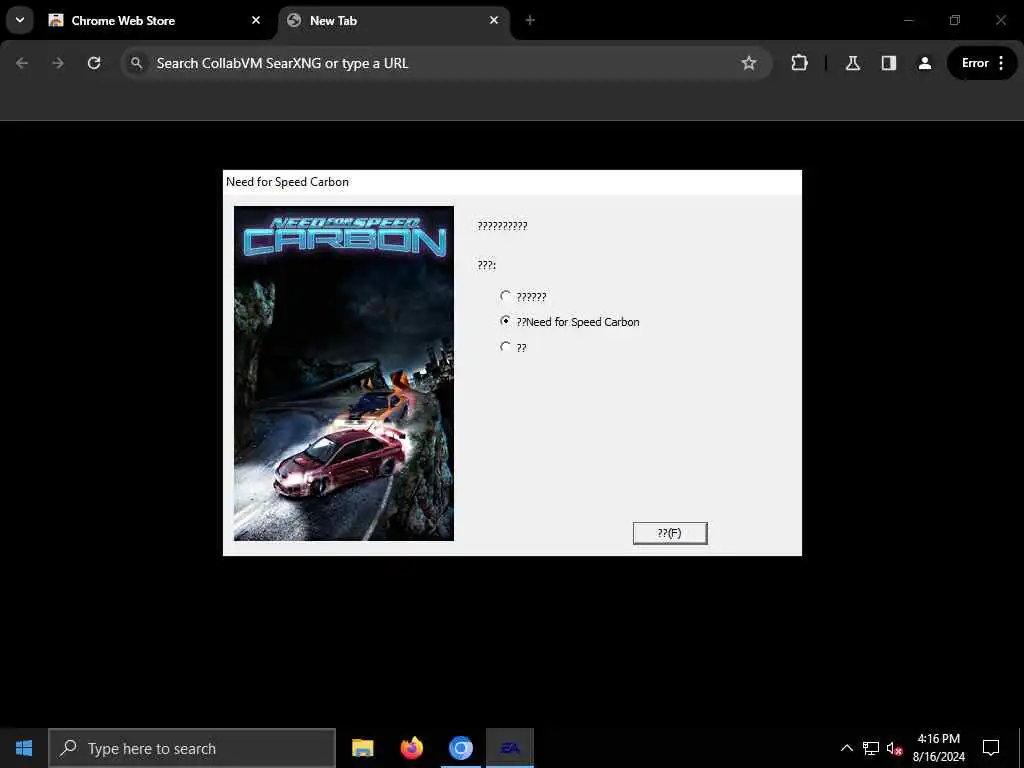Image resolution: width=1024 pixels, height=768 pixels.
Task: Open the Extensions puzzle icon
Action: pyautogui.click(x=799, y=63)
